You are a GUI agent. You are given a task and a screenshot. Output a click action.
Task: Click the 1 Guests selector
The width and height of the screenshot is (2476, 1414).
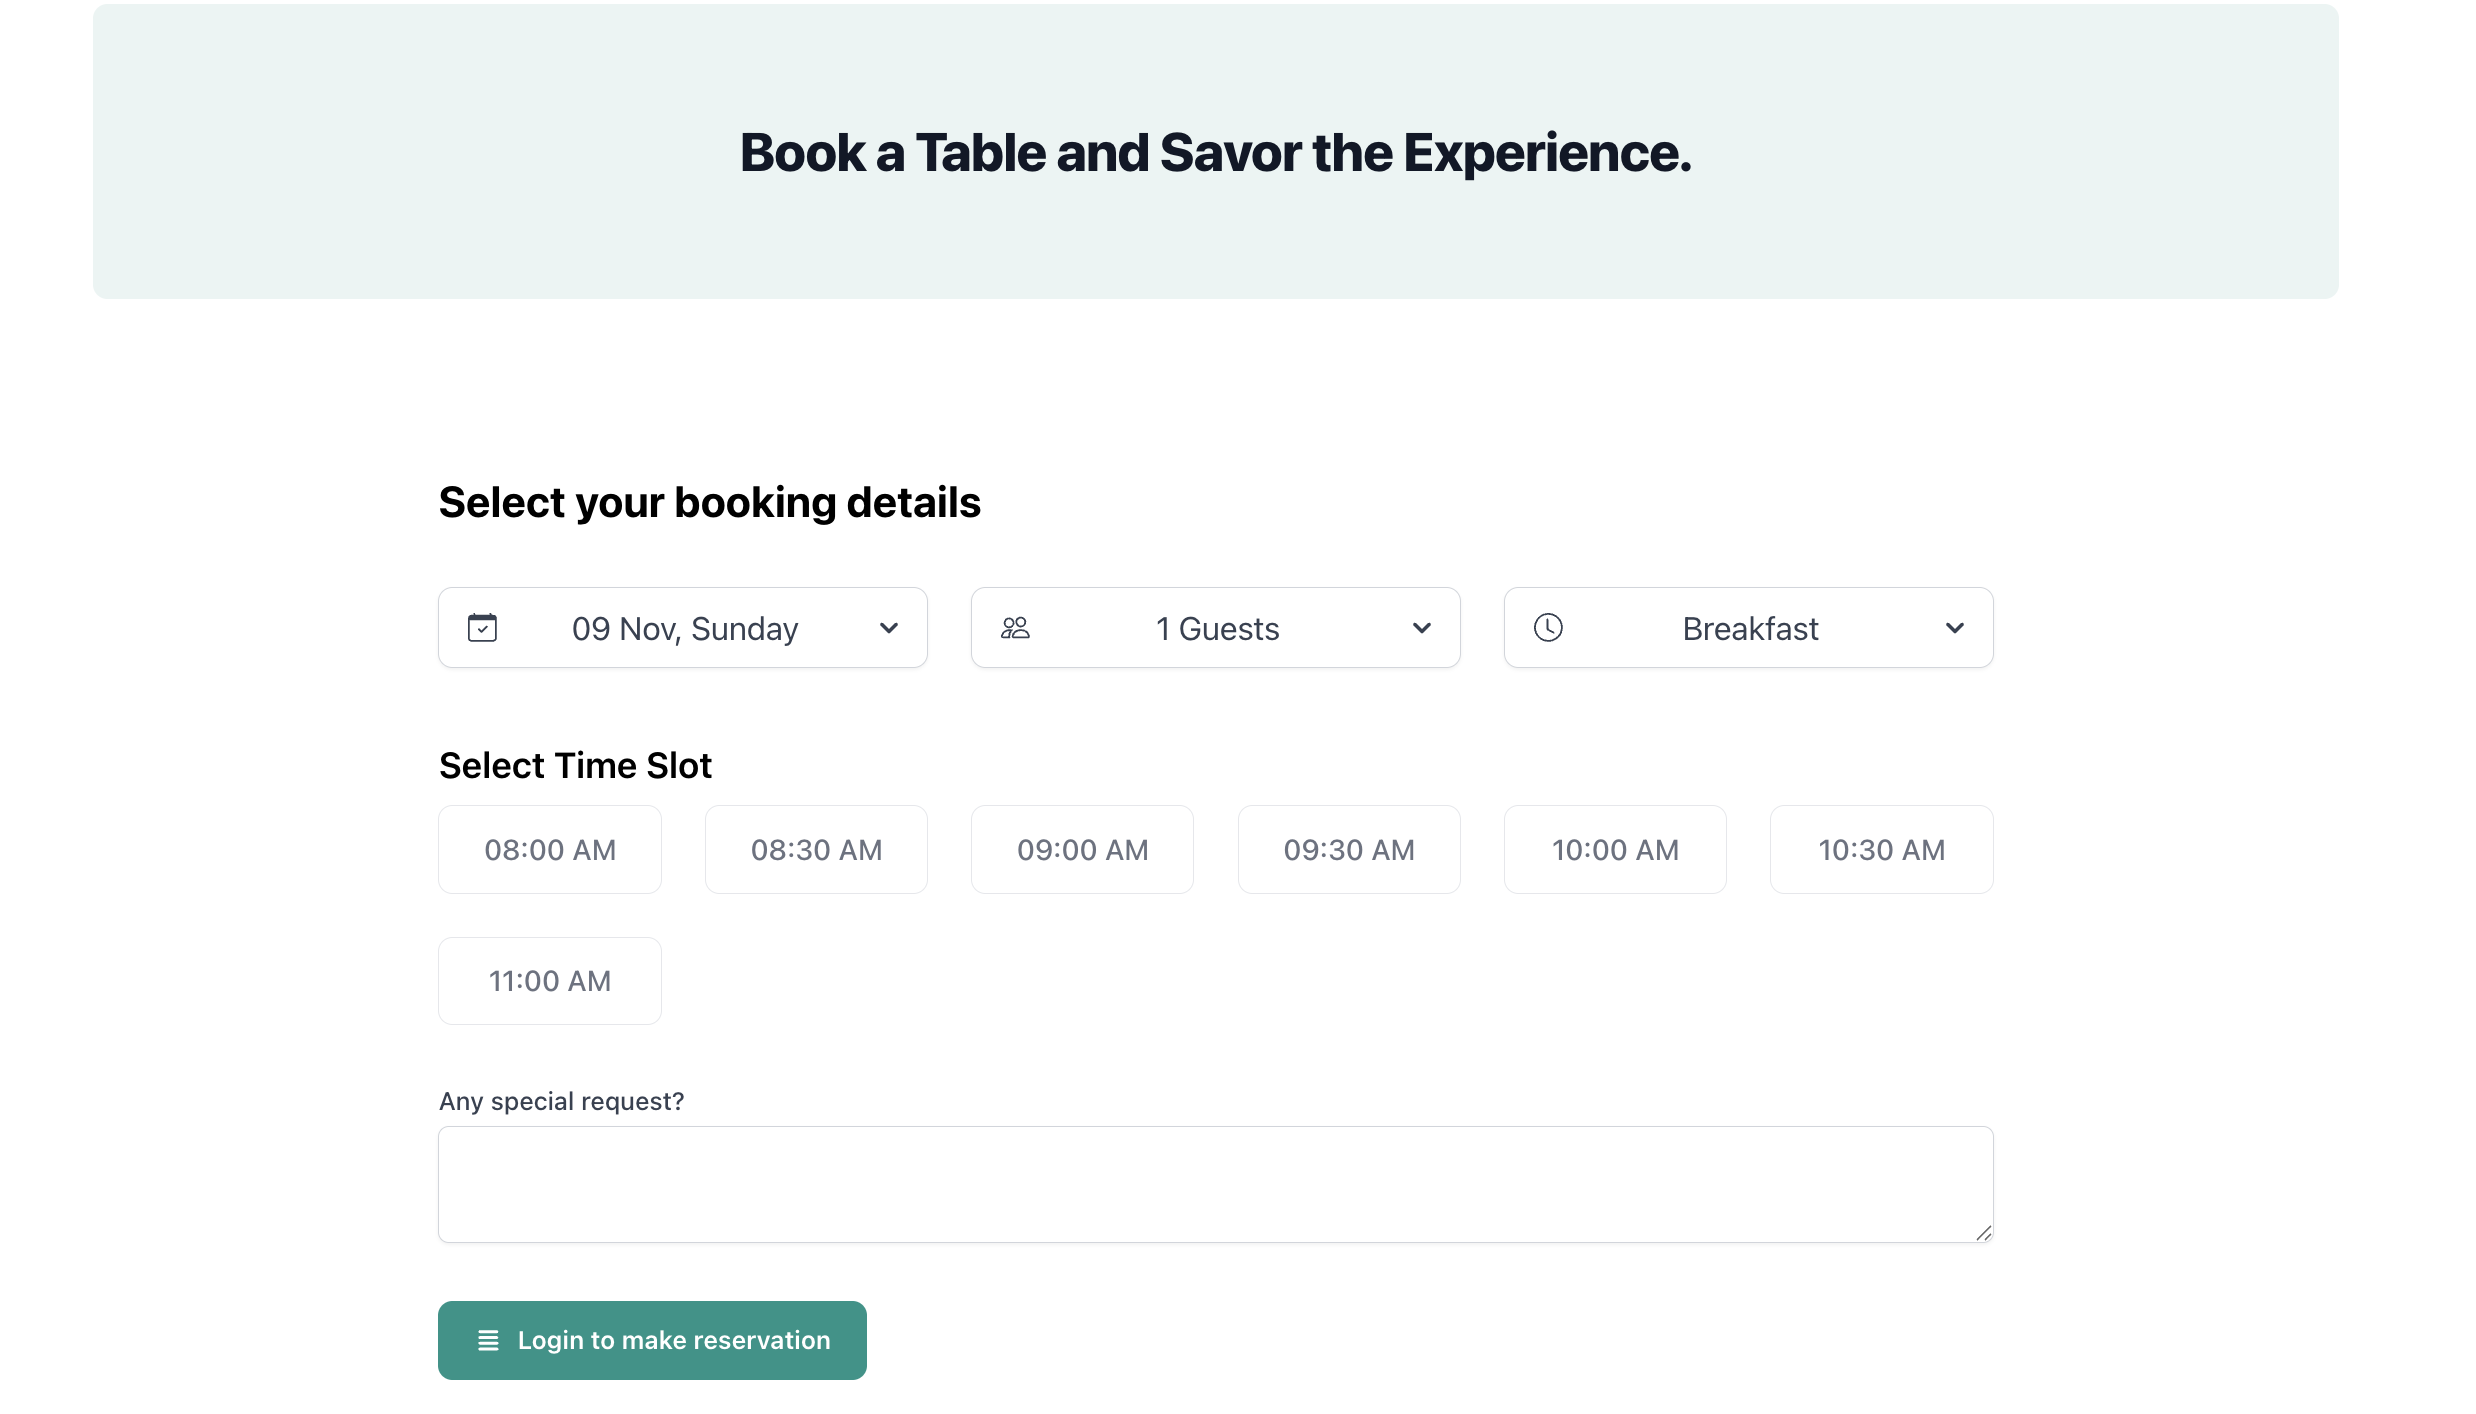1216,627
